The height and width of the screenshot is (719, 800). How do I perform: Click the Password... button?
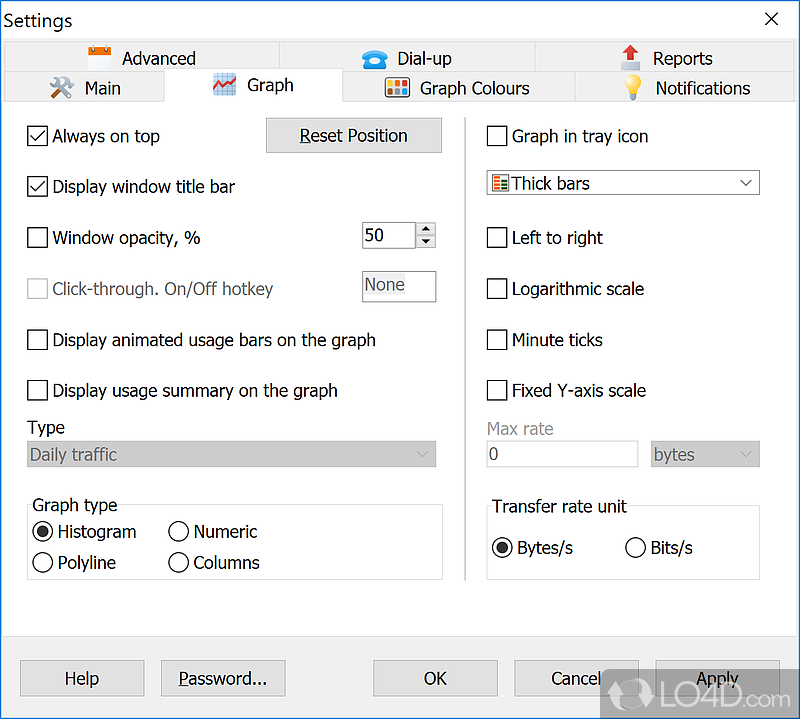click(x=223, y=678)
